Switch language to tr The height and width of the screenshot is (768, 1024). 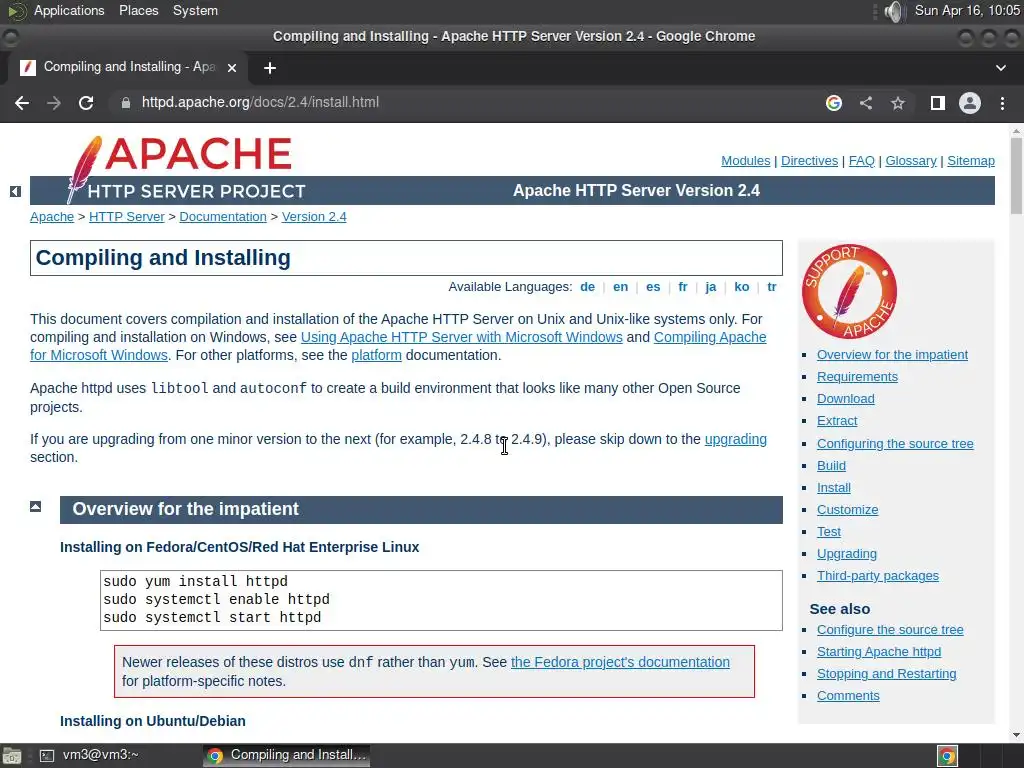(771, 287)
